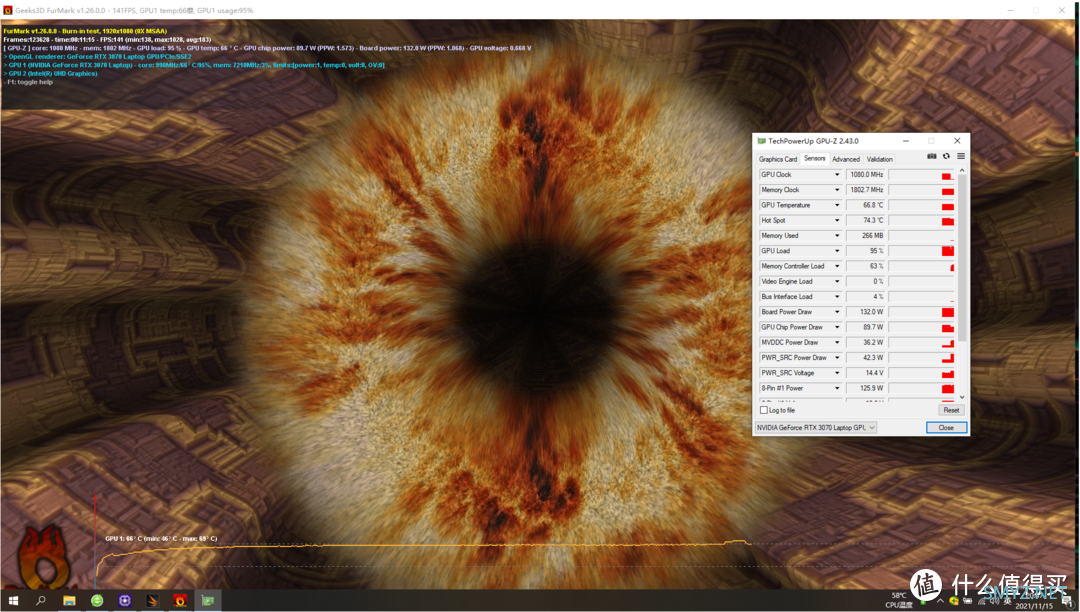The height and width of the screenshot is (612, 1080).
Task: Click the FurMark title bar app icon
Action: (x=8, y=10)
